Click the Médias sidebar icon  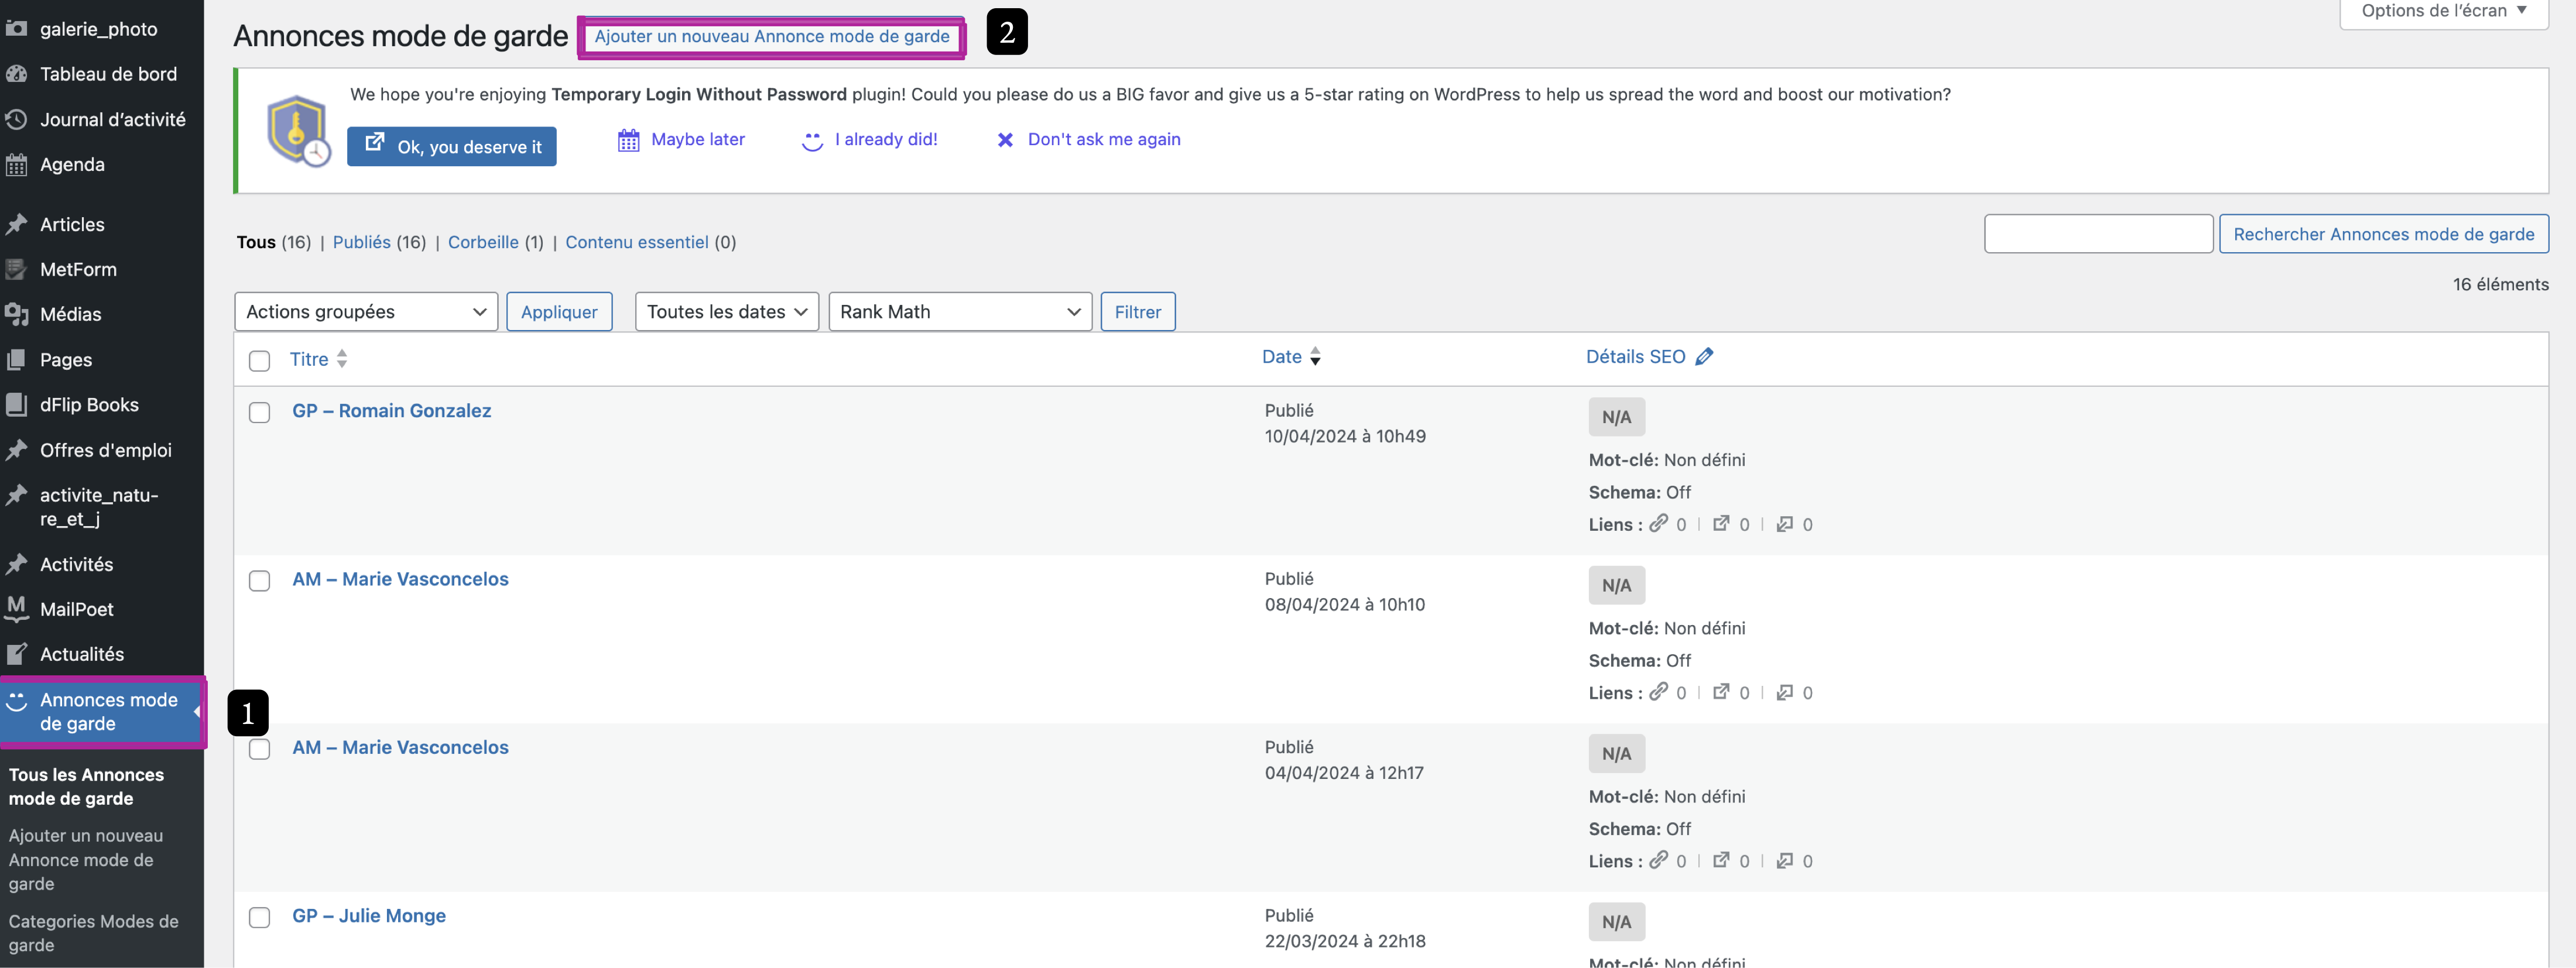(x=16, y=314)
